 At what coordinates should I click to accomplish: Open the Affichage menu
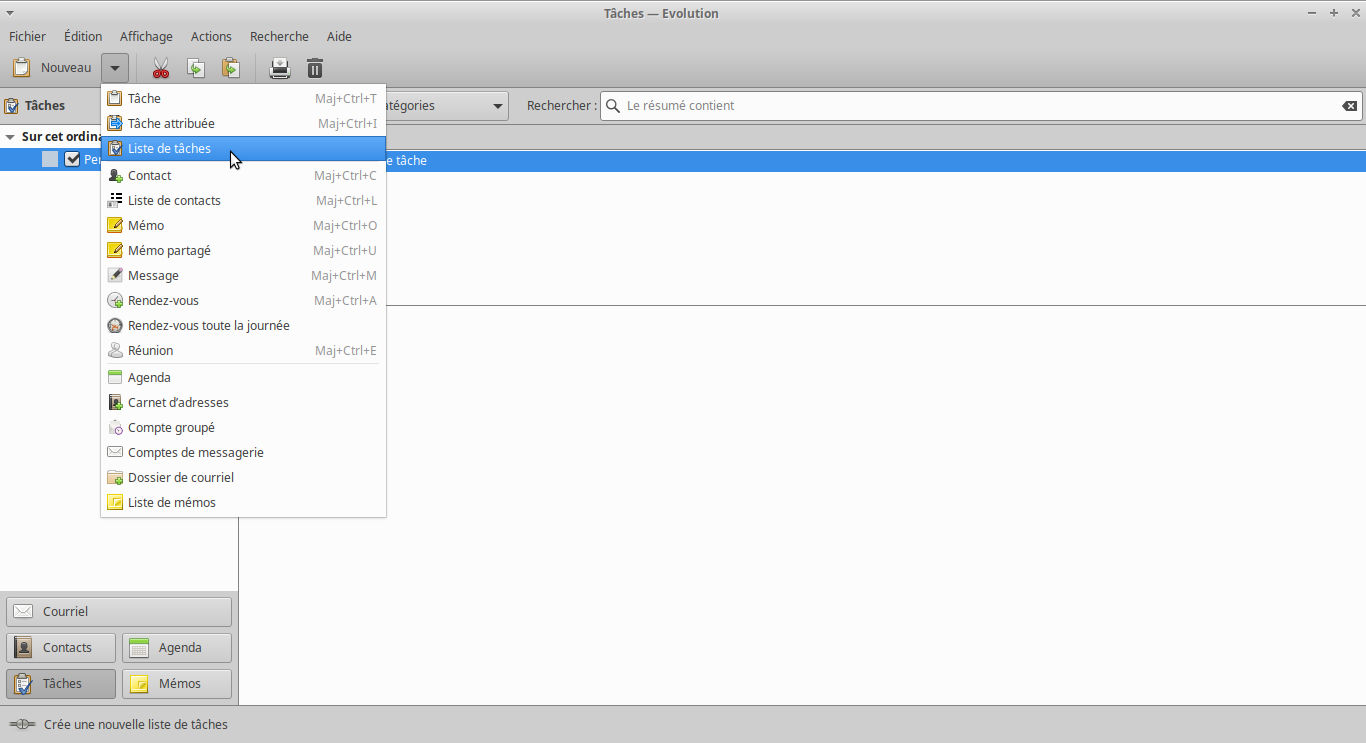[x=146, y=36]
